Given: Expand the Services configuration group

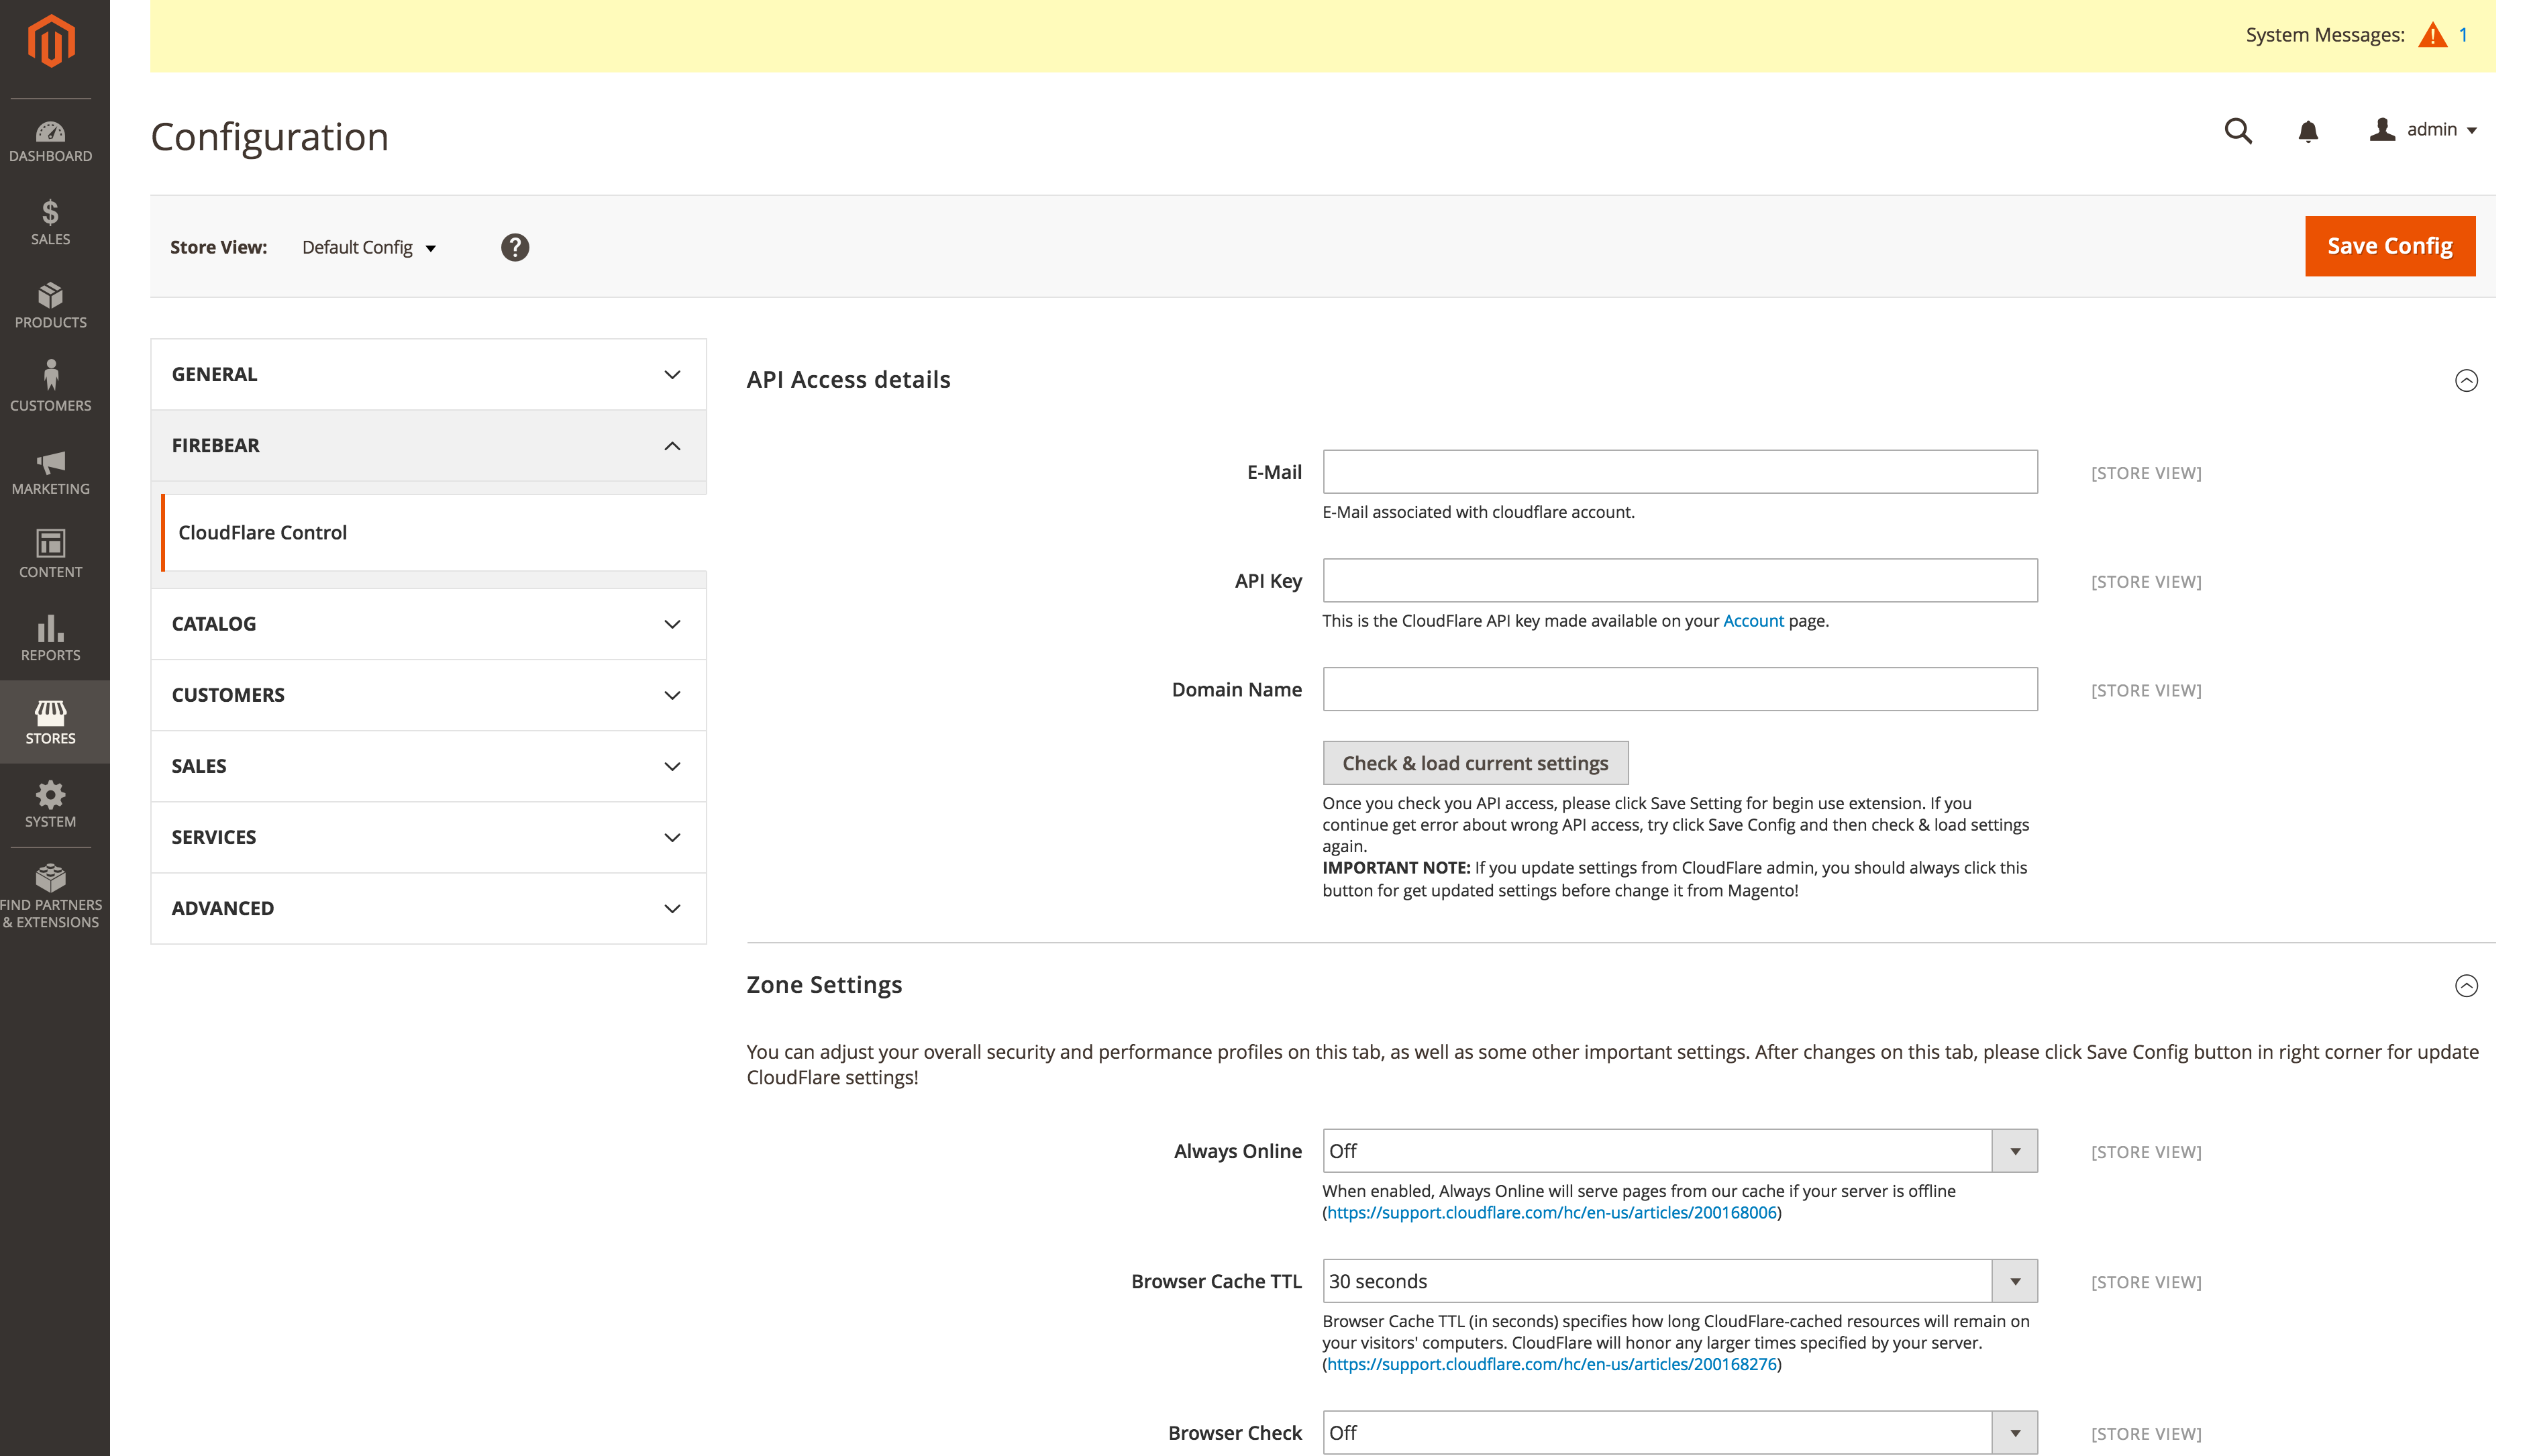Looking at the screenshot, I should tap(428, 837).
